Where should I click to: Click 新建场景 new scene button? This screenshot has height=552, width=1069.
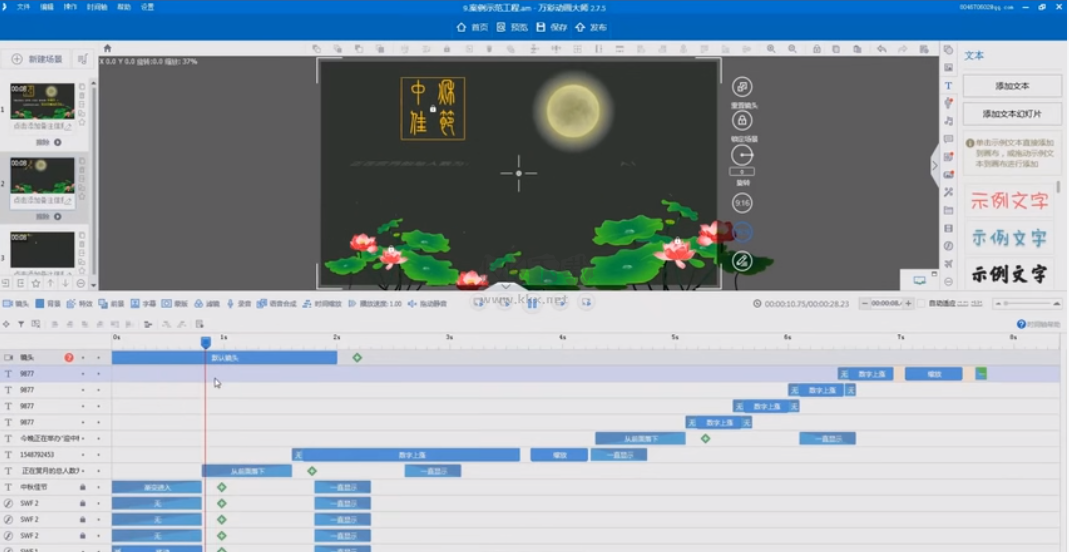(37, 59)
